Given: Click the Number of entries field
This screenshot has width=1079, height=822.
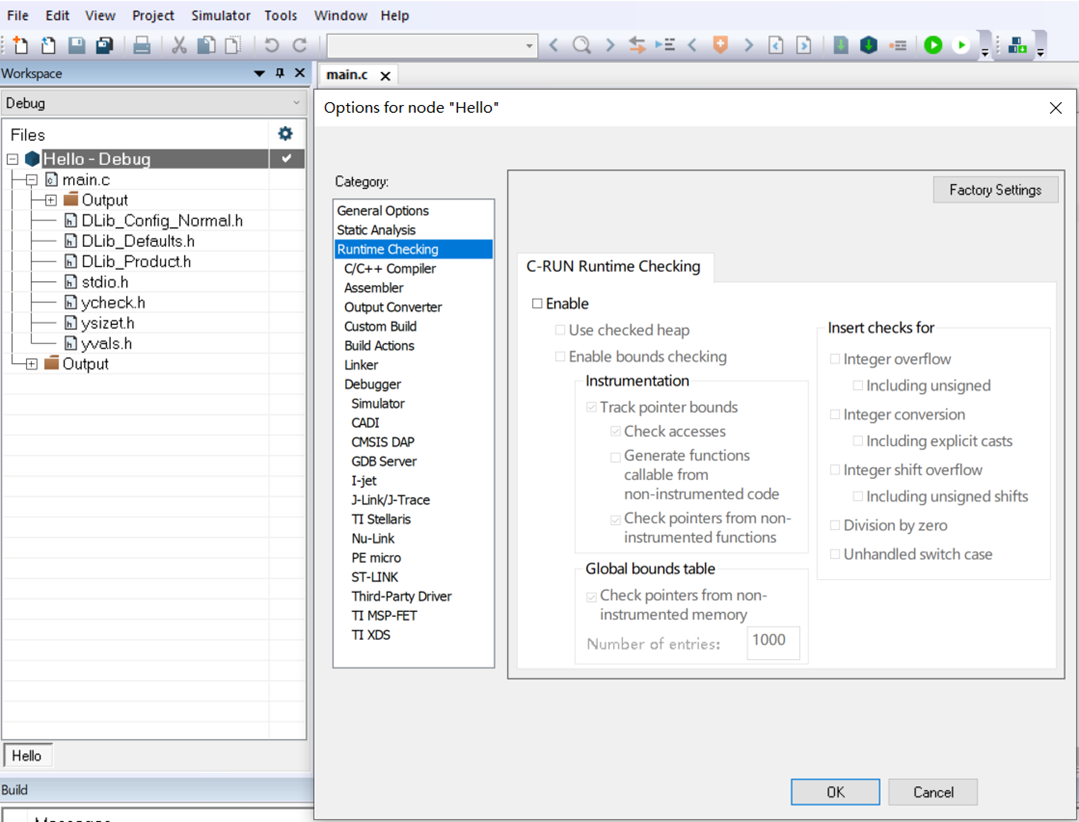Looking at the screenshot, I should (x=773, y=642).
